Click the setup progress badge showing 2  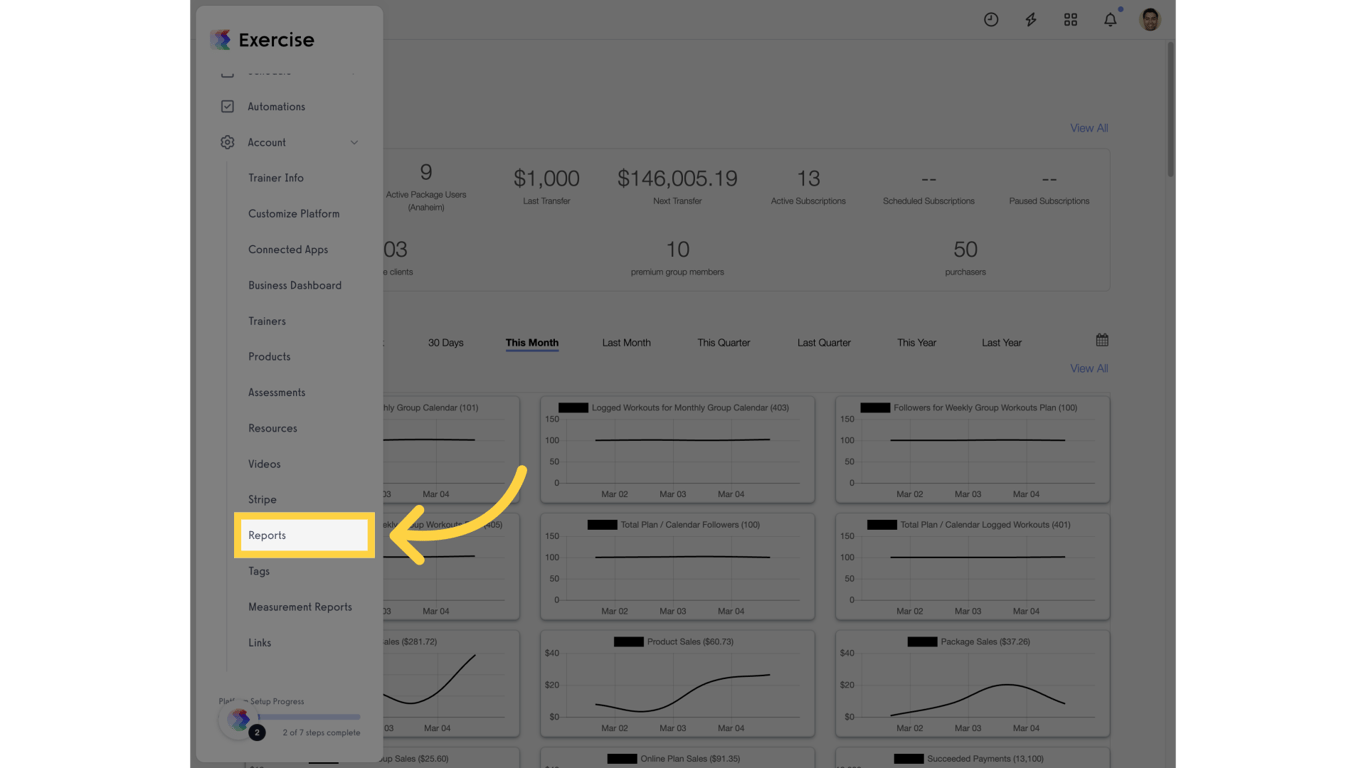(x=257, y=732)
